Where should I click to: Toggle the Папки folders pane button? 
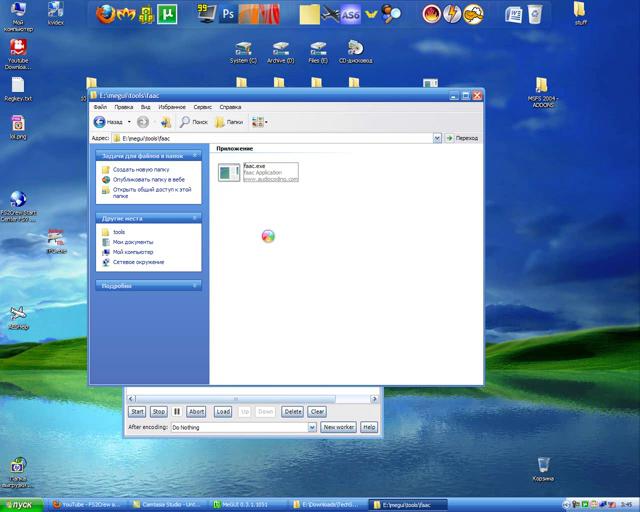[x=229, y=122]
